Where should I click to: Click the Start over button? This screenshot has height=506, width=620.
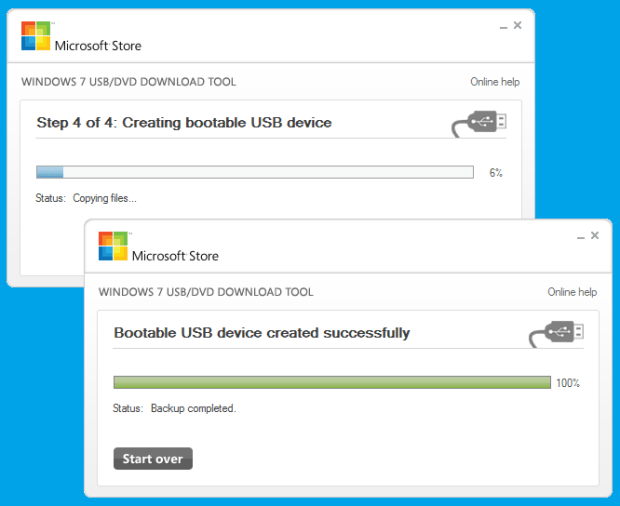(x=153, y=459)
